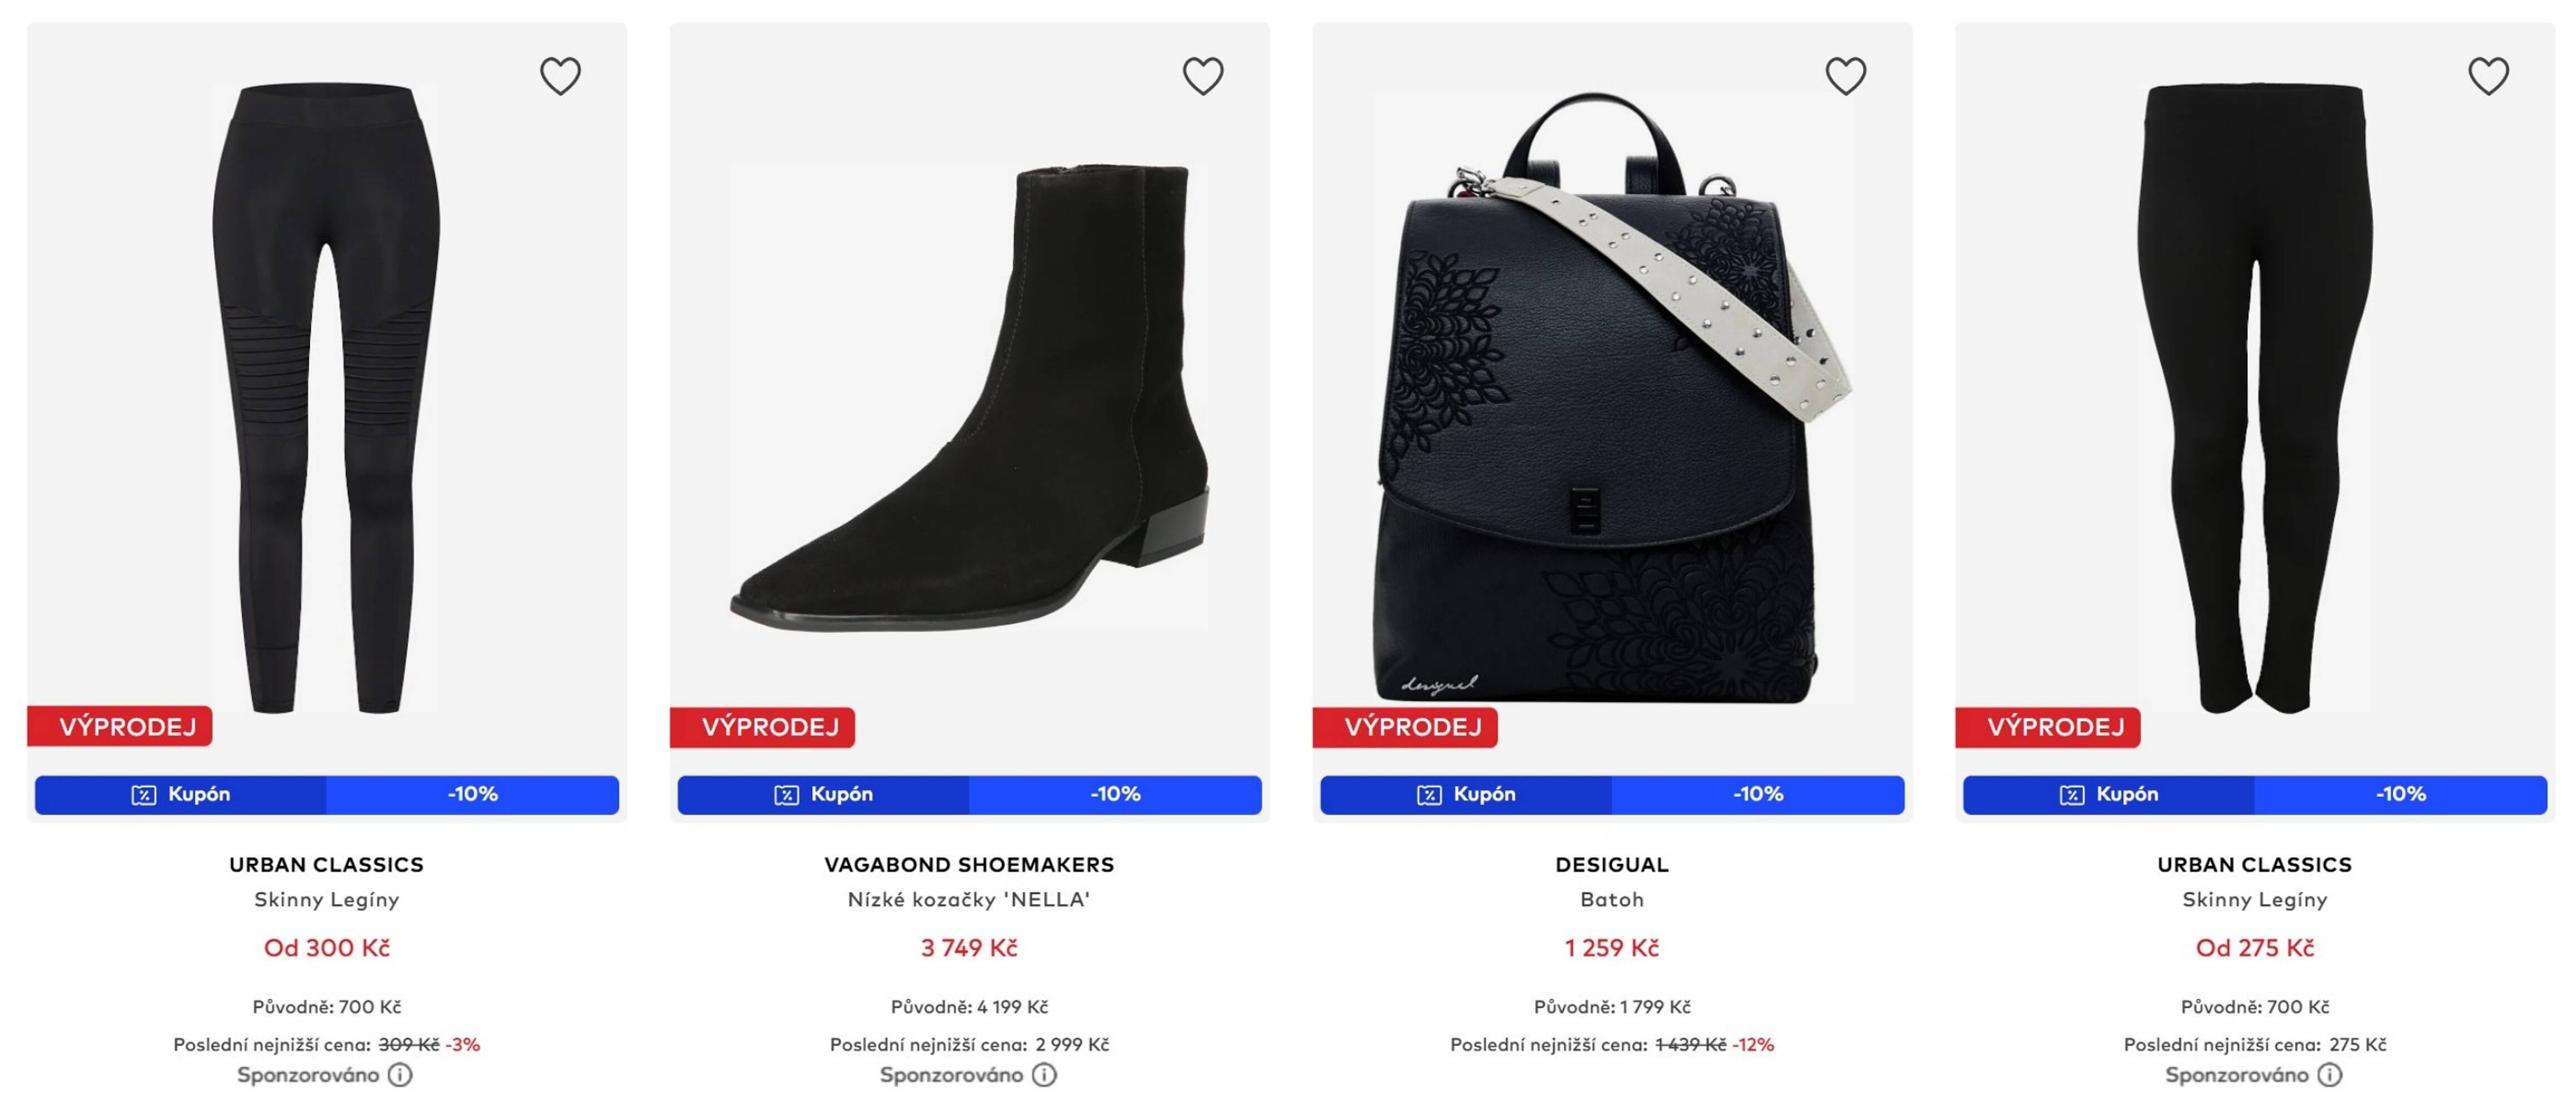Open the DESIGUAL brand link
The width and height of the screenshot is (2576, 1114).
pos(1611,864)
